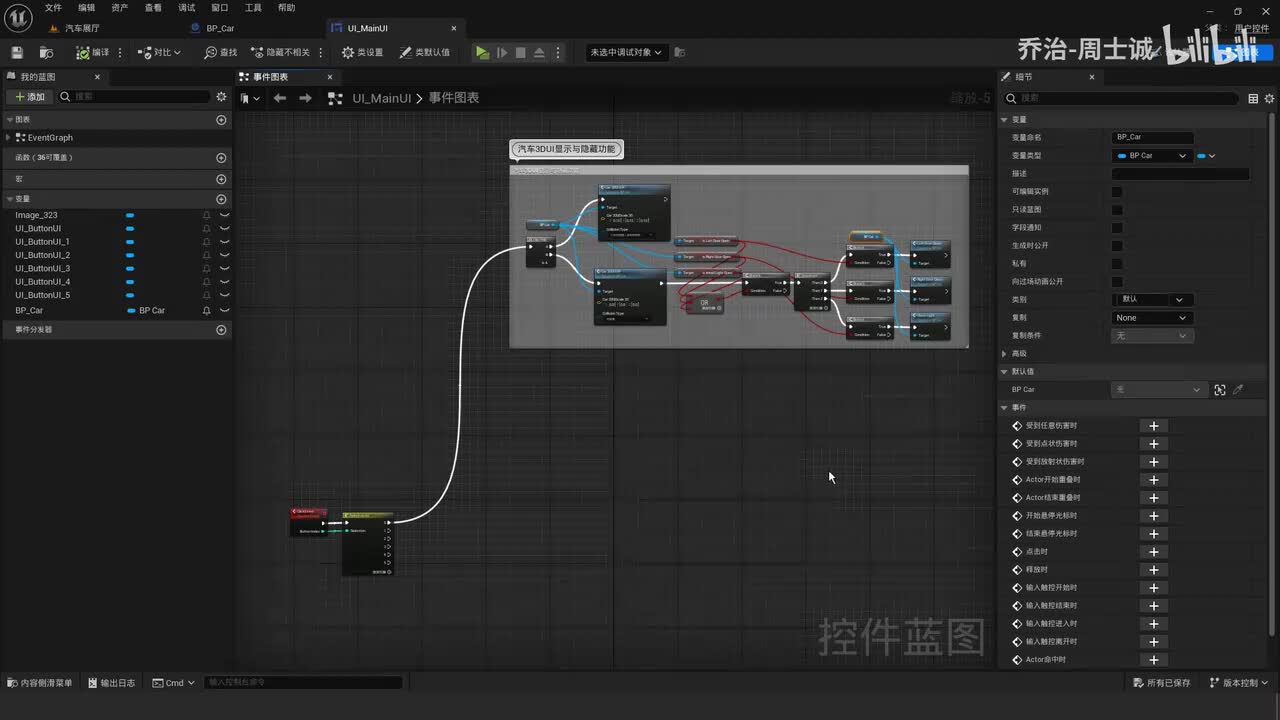Click the Details panel search field
This screenshot has height=720, width=1280.
[x=1122, y=98]
